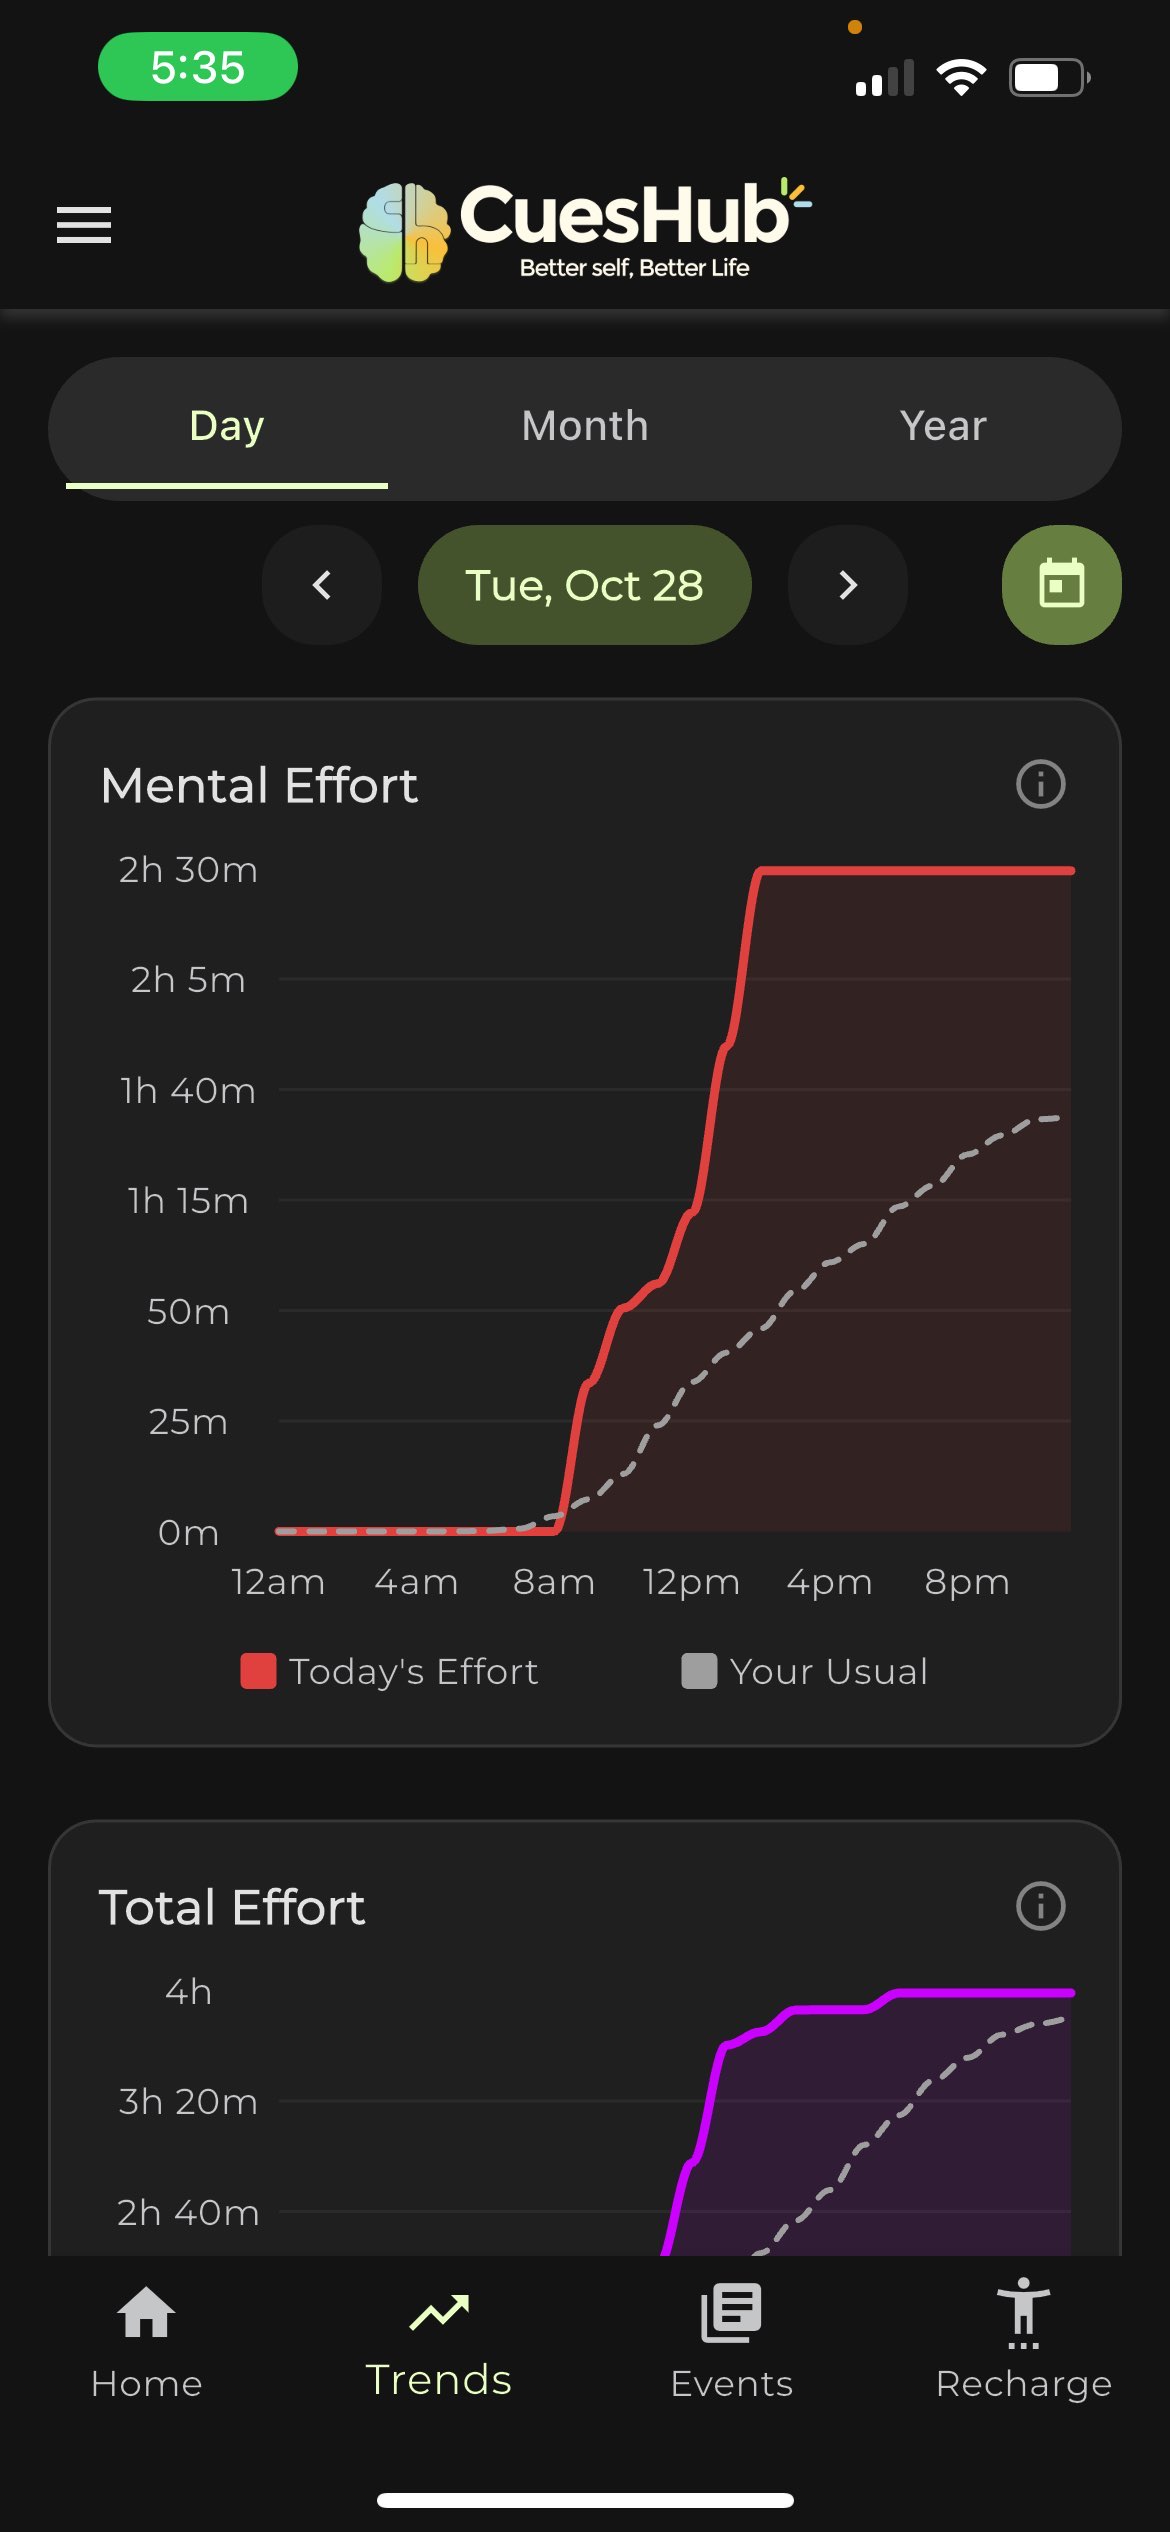Select the Day tab
The height and width of the screenshot is (2532, 1170).
227,427
